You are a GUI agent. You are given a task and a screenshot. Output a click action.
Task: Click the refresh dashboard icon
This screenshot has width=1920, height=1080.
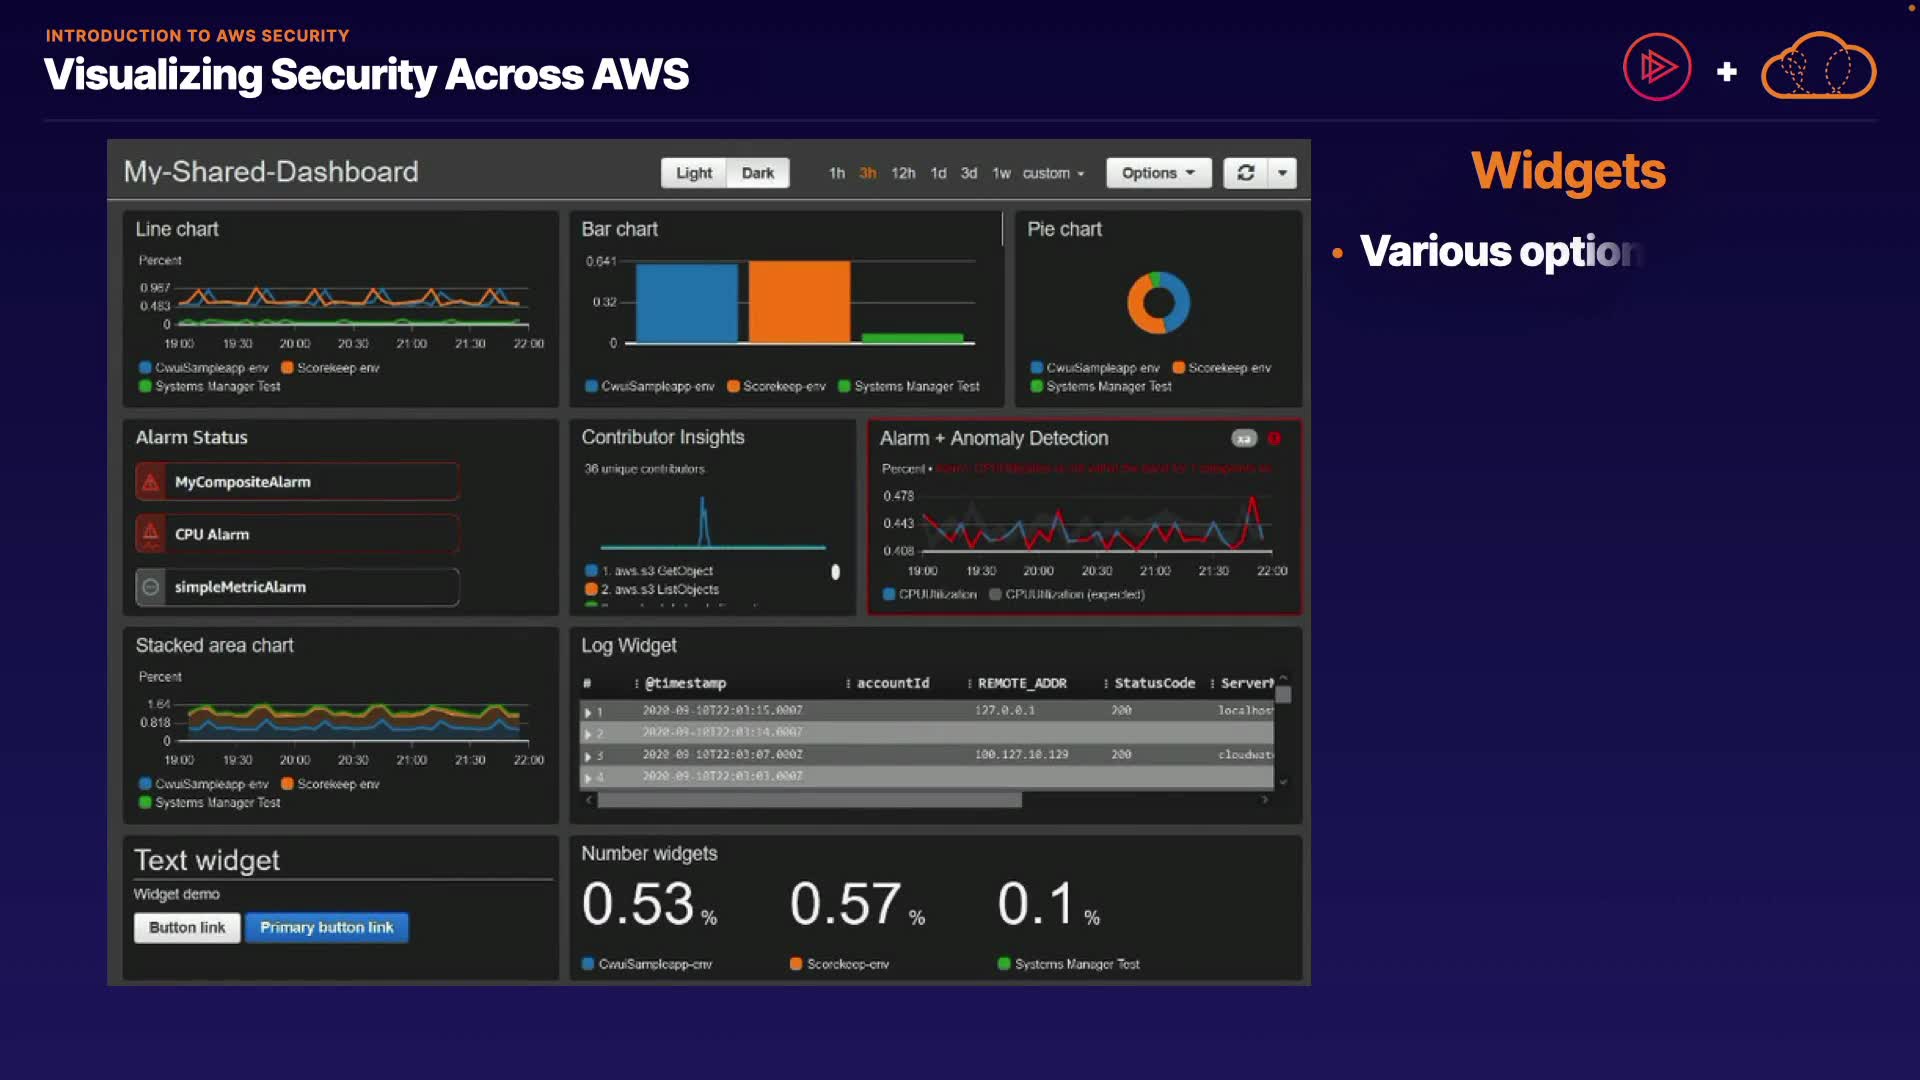click(1245, 173)
